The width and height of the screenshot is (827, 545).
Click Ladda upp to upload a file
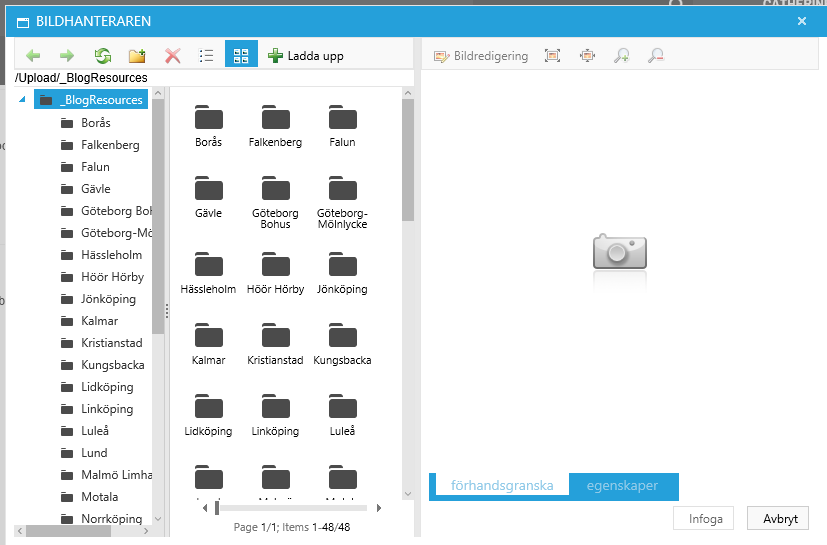pos(306,55)
